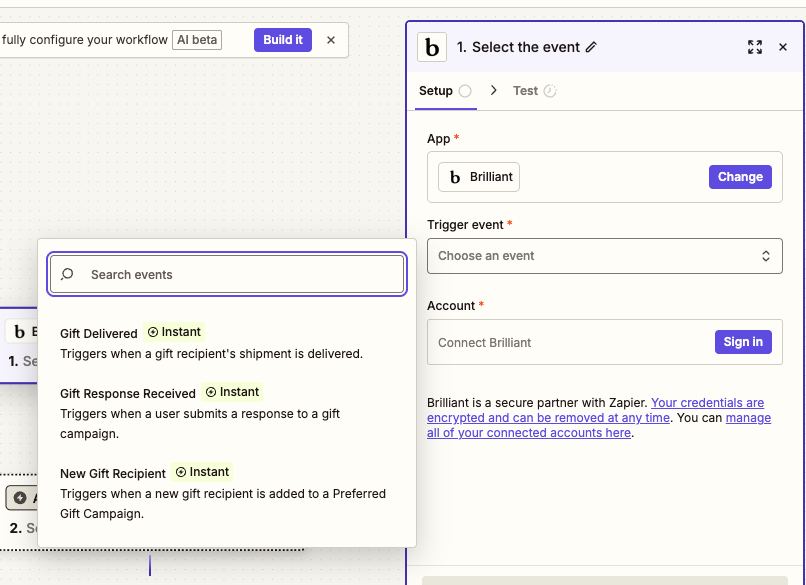
Task: Close the Select the event panel
Action: 783,47
